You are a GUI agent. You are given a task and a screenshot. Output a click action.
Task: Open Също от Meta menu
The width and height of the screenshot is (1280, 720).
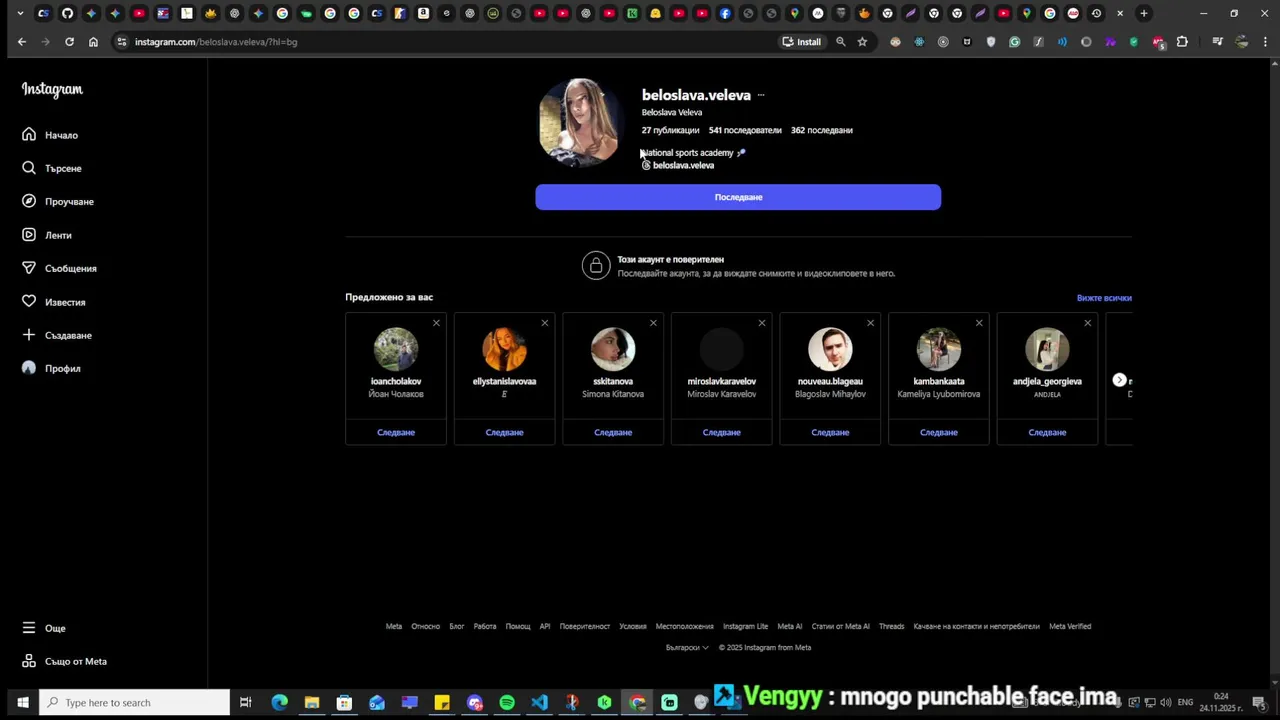[64, 661]
